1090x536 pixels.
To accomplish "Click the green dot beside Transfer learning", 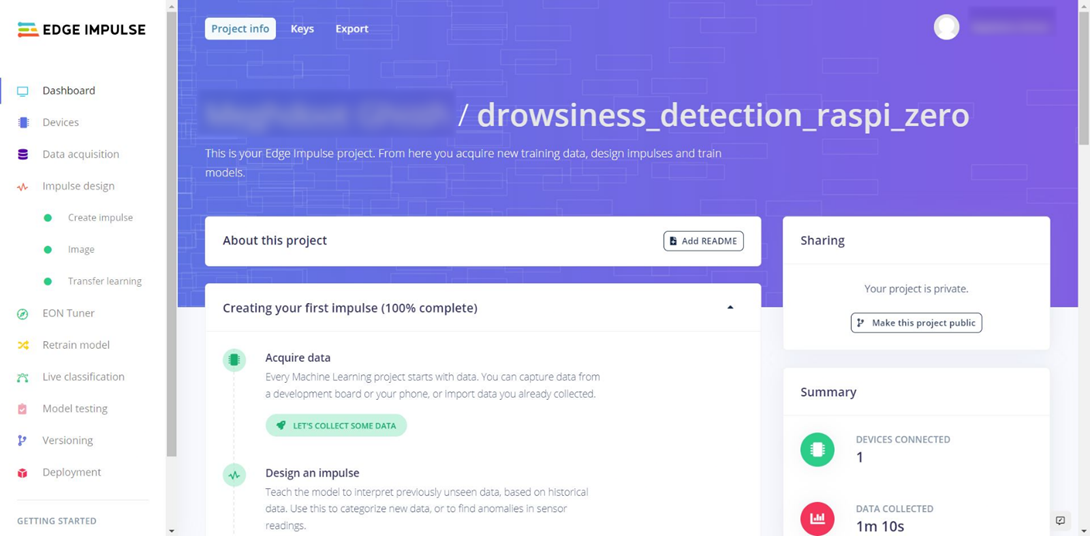I will 47,282.
